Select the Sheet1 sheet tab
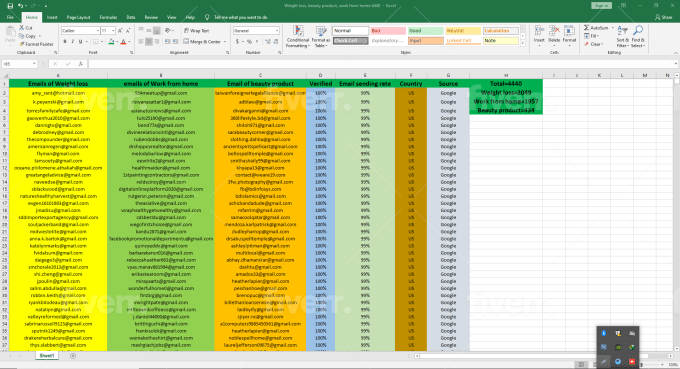 47,356
